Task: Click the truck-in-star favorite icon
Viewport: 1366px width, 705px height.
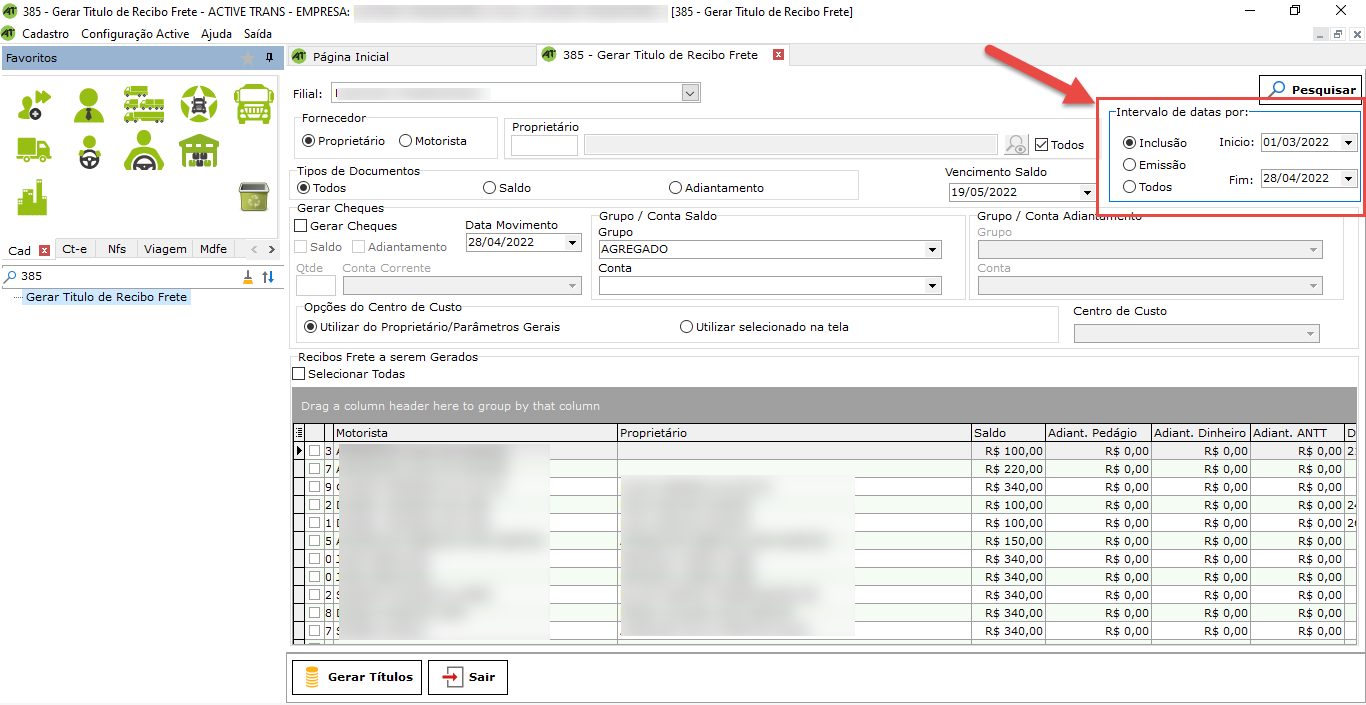Action: pyautogui.click(x=199, y=103)
